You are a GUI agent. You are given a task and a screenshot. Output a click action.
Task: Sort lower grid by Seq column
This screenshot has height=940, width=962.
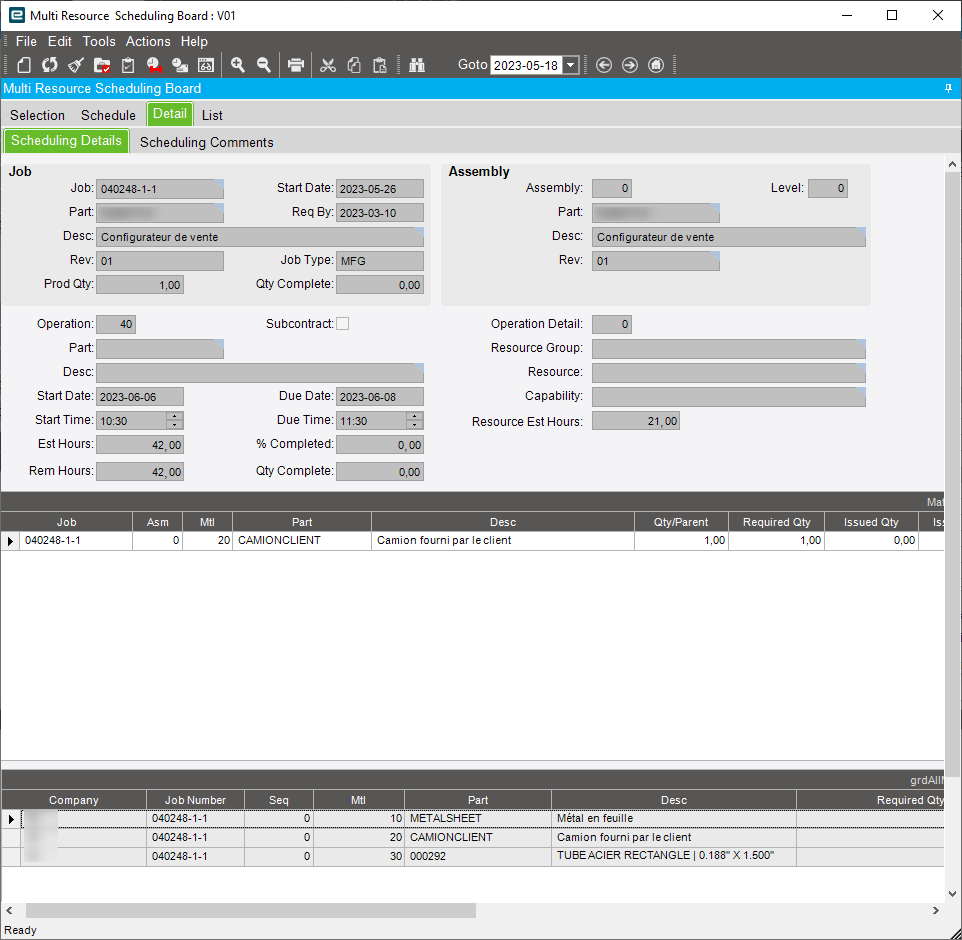tap(279, 800)
